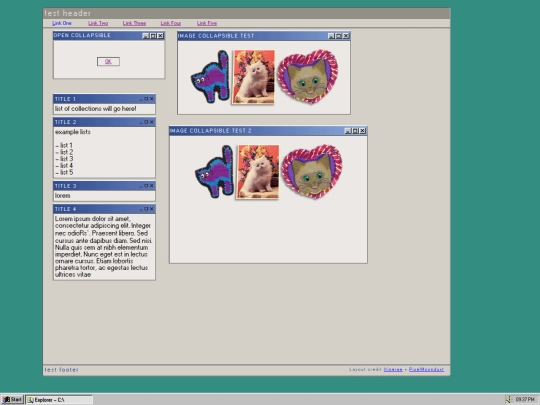The image size is (540, 405).
Task: Open the Start menu
Action: pos(12,399)
